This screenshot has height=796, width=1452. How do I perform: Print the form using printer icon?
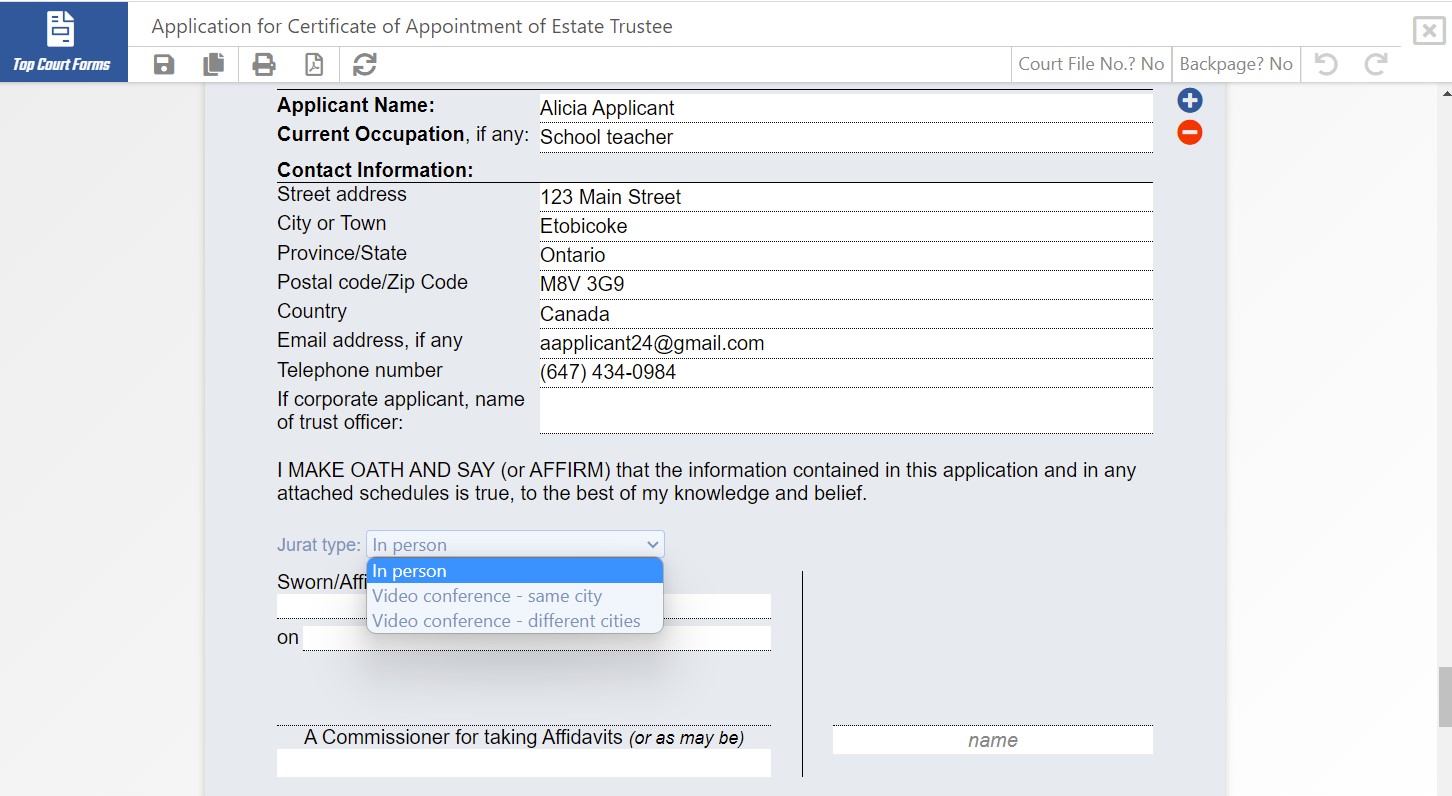[x=264, y=65]
